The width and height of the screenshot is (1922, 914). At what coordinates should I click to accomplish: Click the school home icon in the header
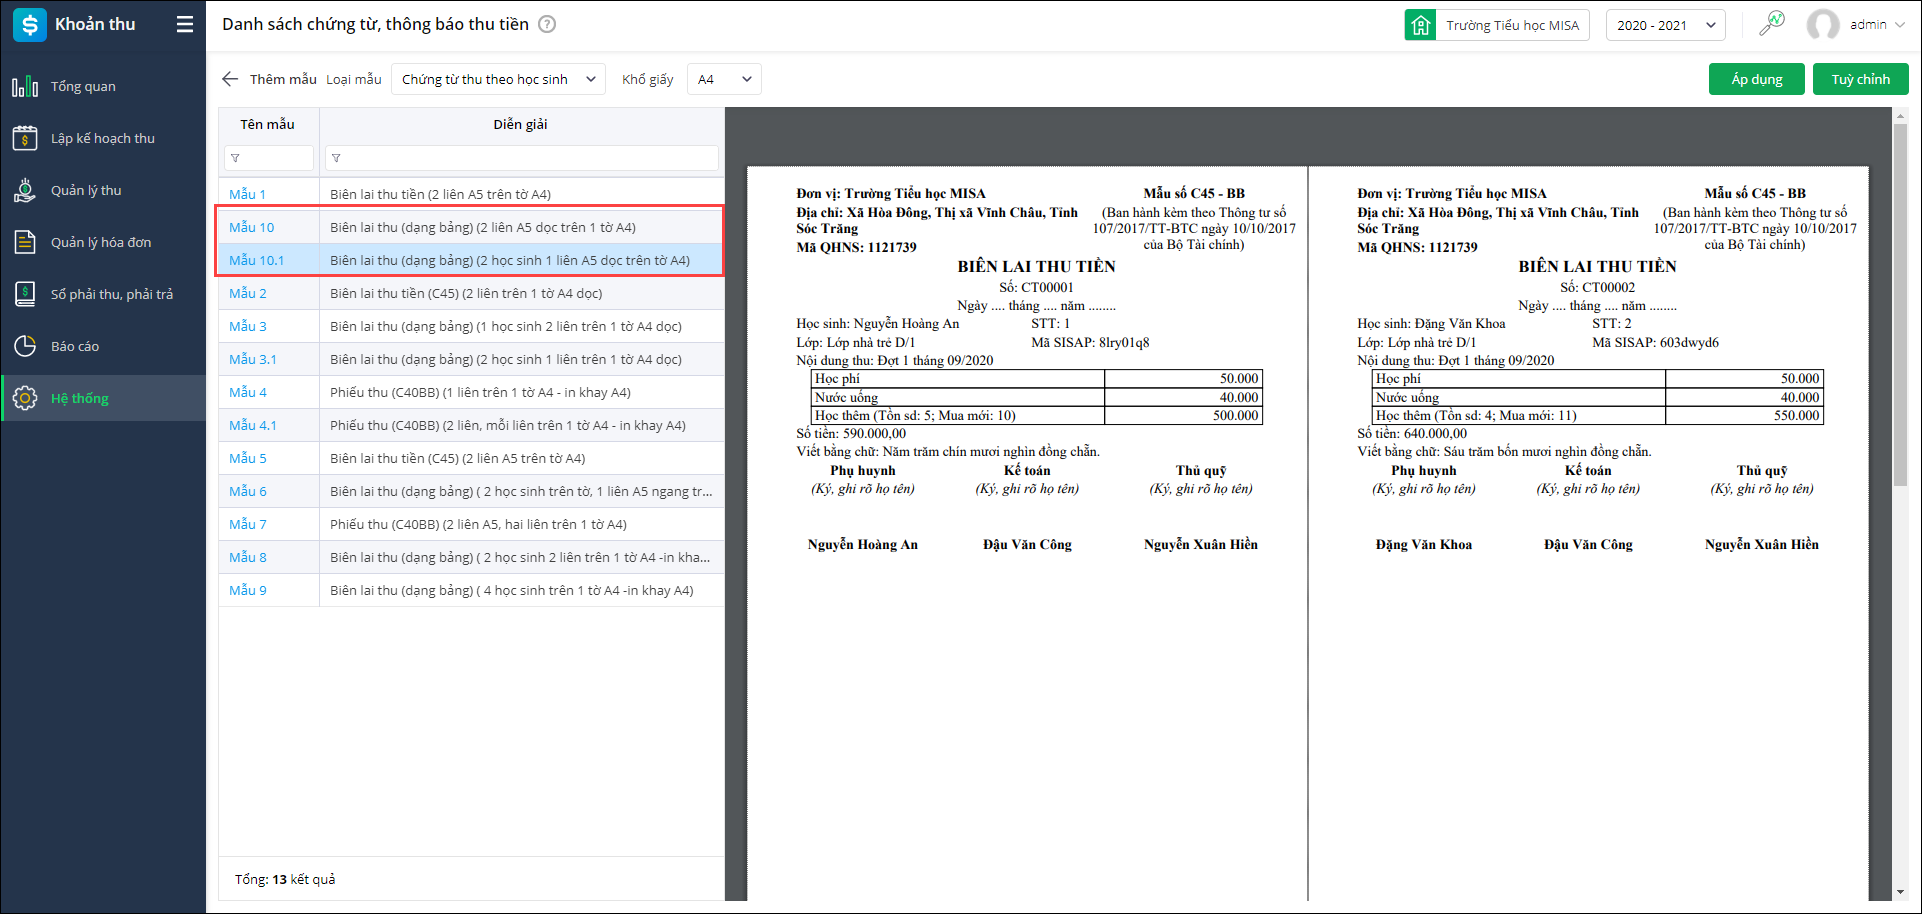pos(1420,25)
